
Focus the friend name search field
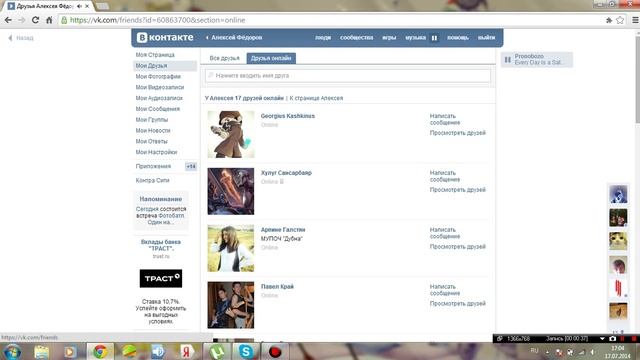point(348,76)
